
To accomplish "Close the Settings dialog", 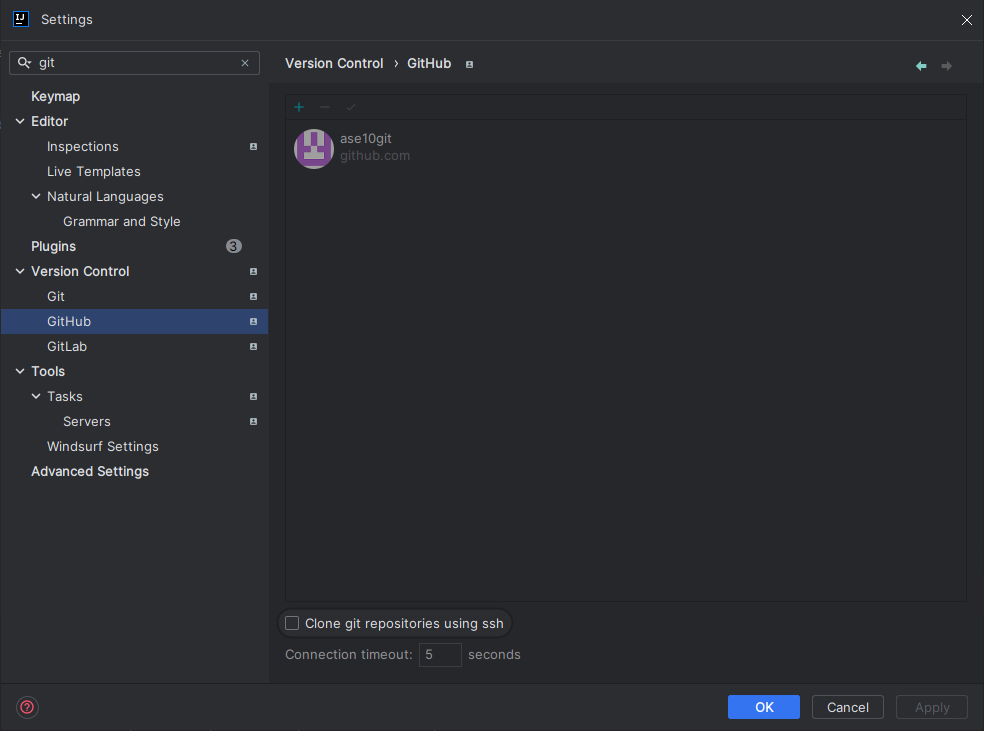I will click(x=966, y=20).
